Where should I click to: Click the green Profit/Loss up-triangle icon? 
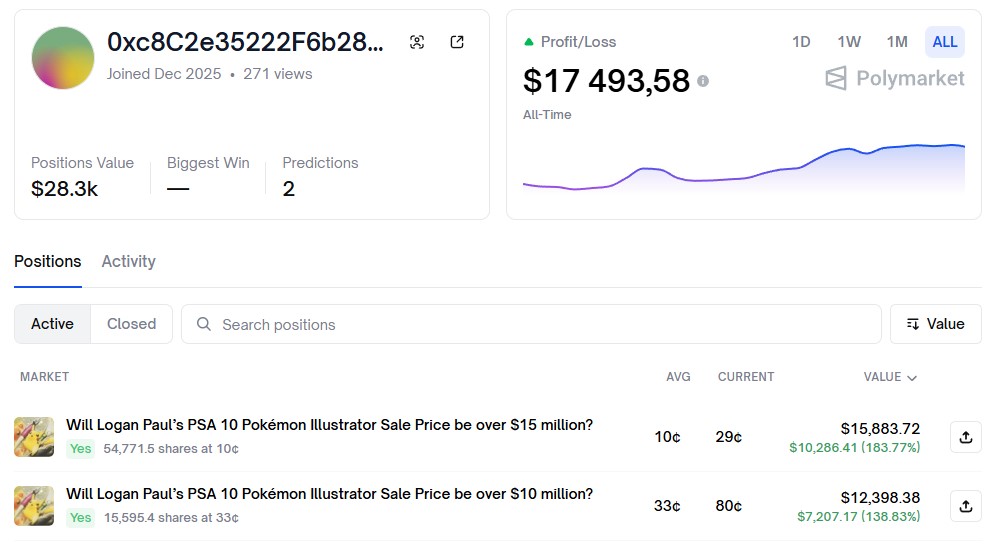point(529,42)
